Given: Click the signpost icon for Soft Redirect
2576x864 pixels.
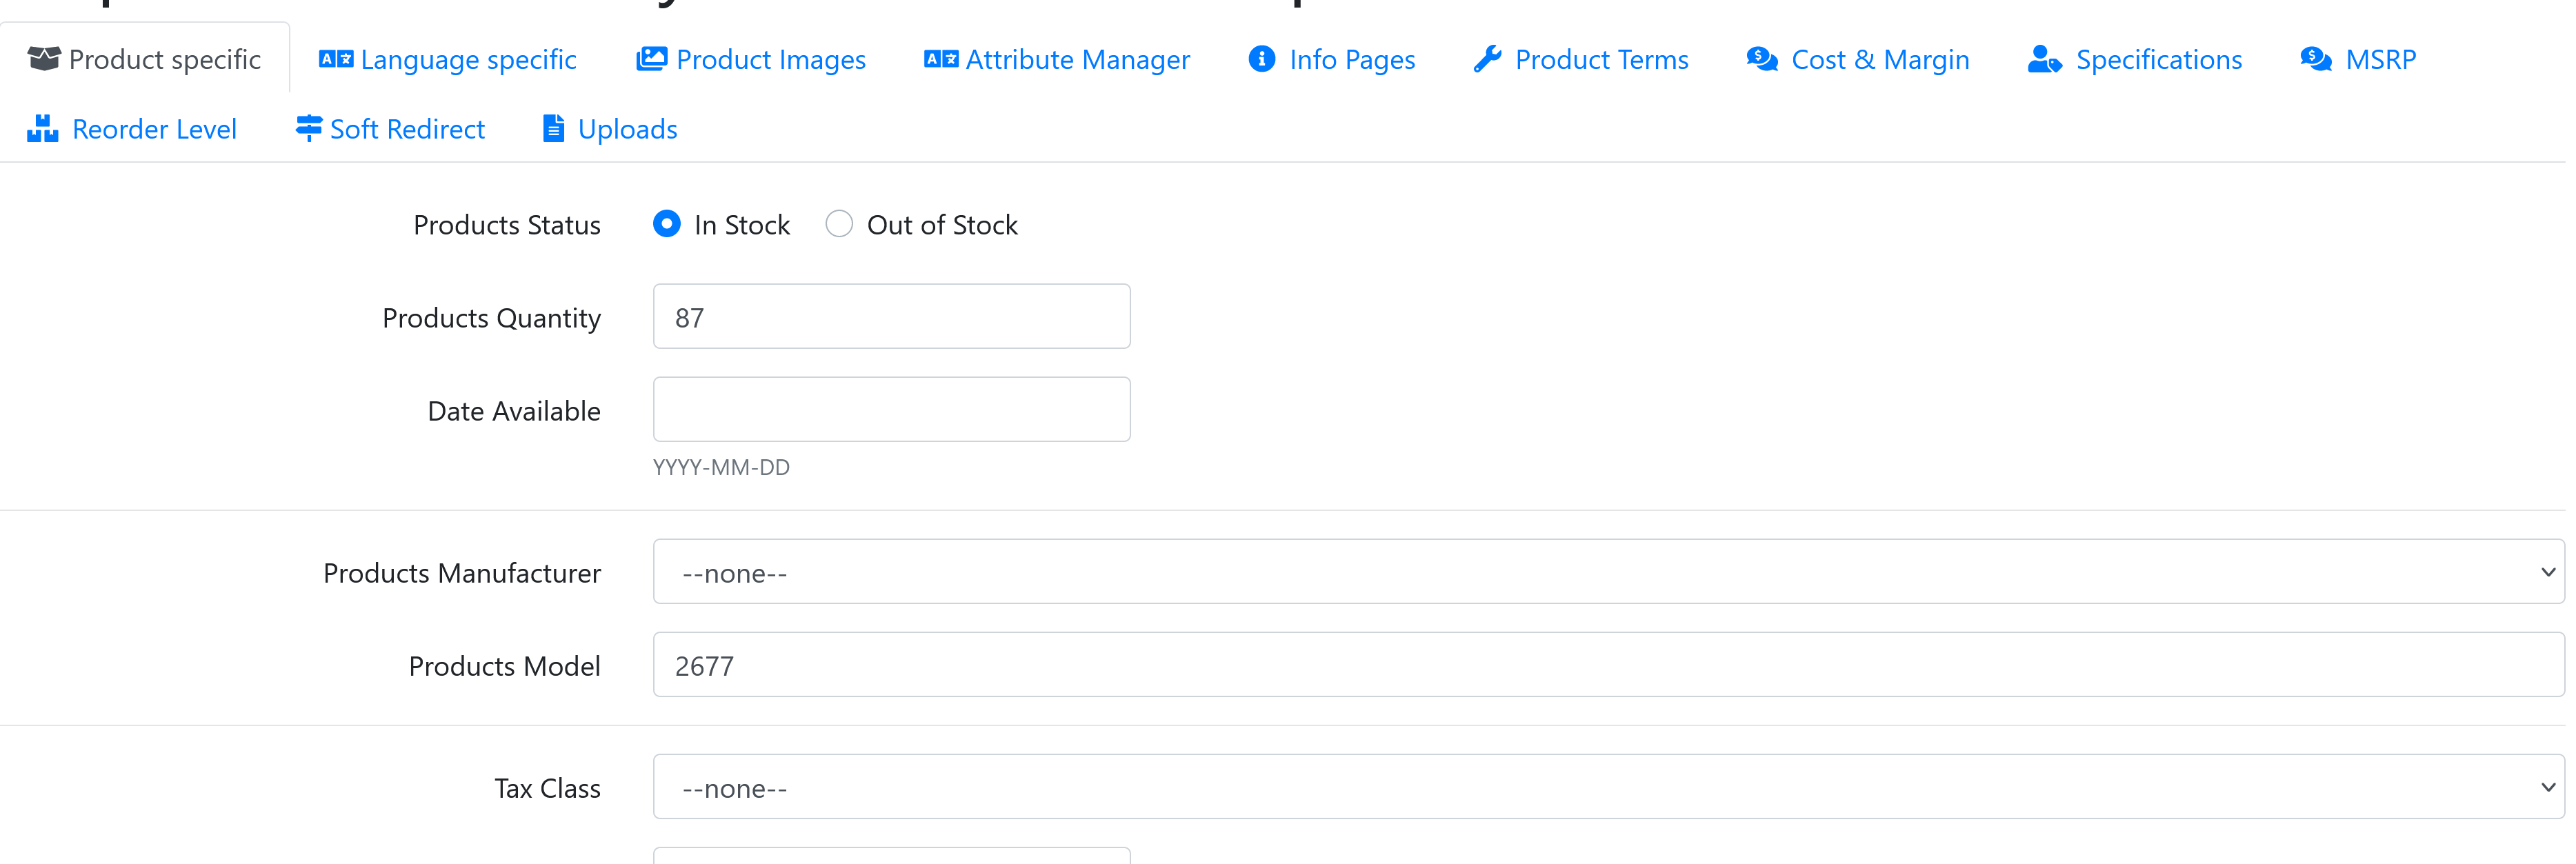Looking at the screenshot, I should coord(309,129).
